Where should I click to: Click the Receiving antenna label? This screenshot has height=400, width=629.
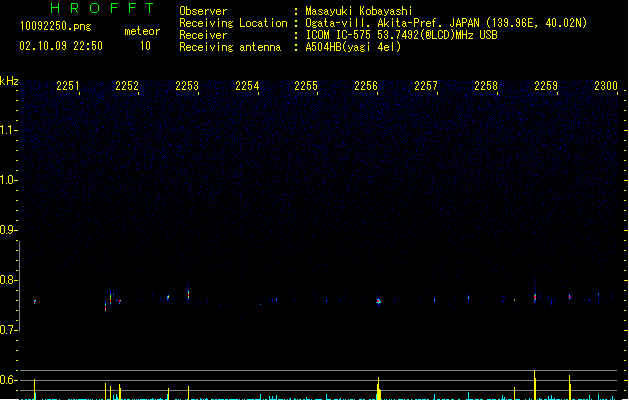coord(230,47)
